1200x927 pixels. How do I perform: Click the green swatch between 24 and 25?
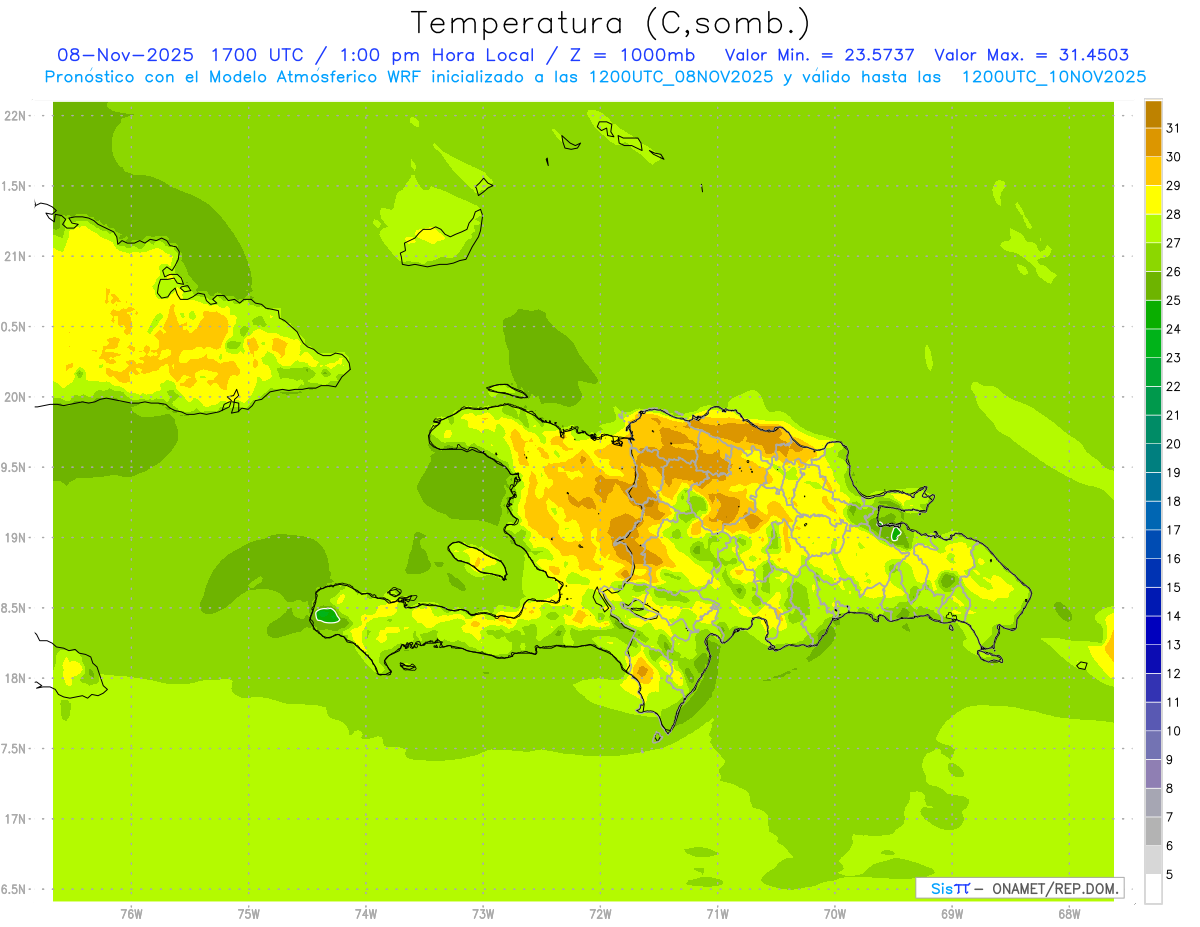pyautogui.click(x=1153, y=314)
